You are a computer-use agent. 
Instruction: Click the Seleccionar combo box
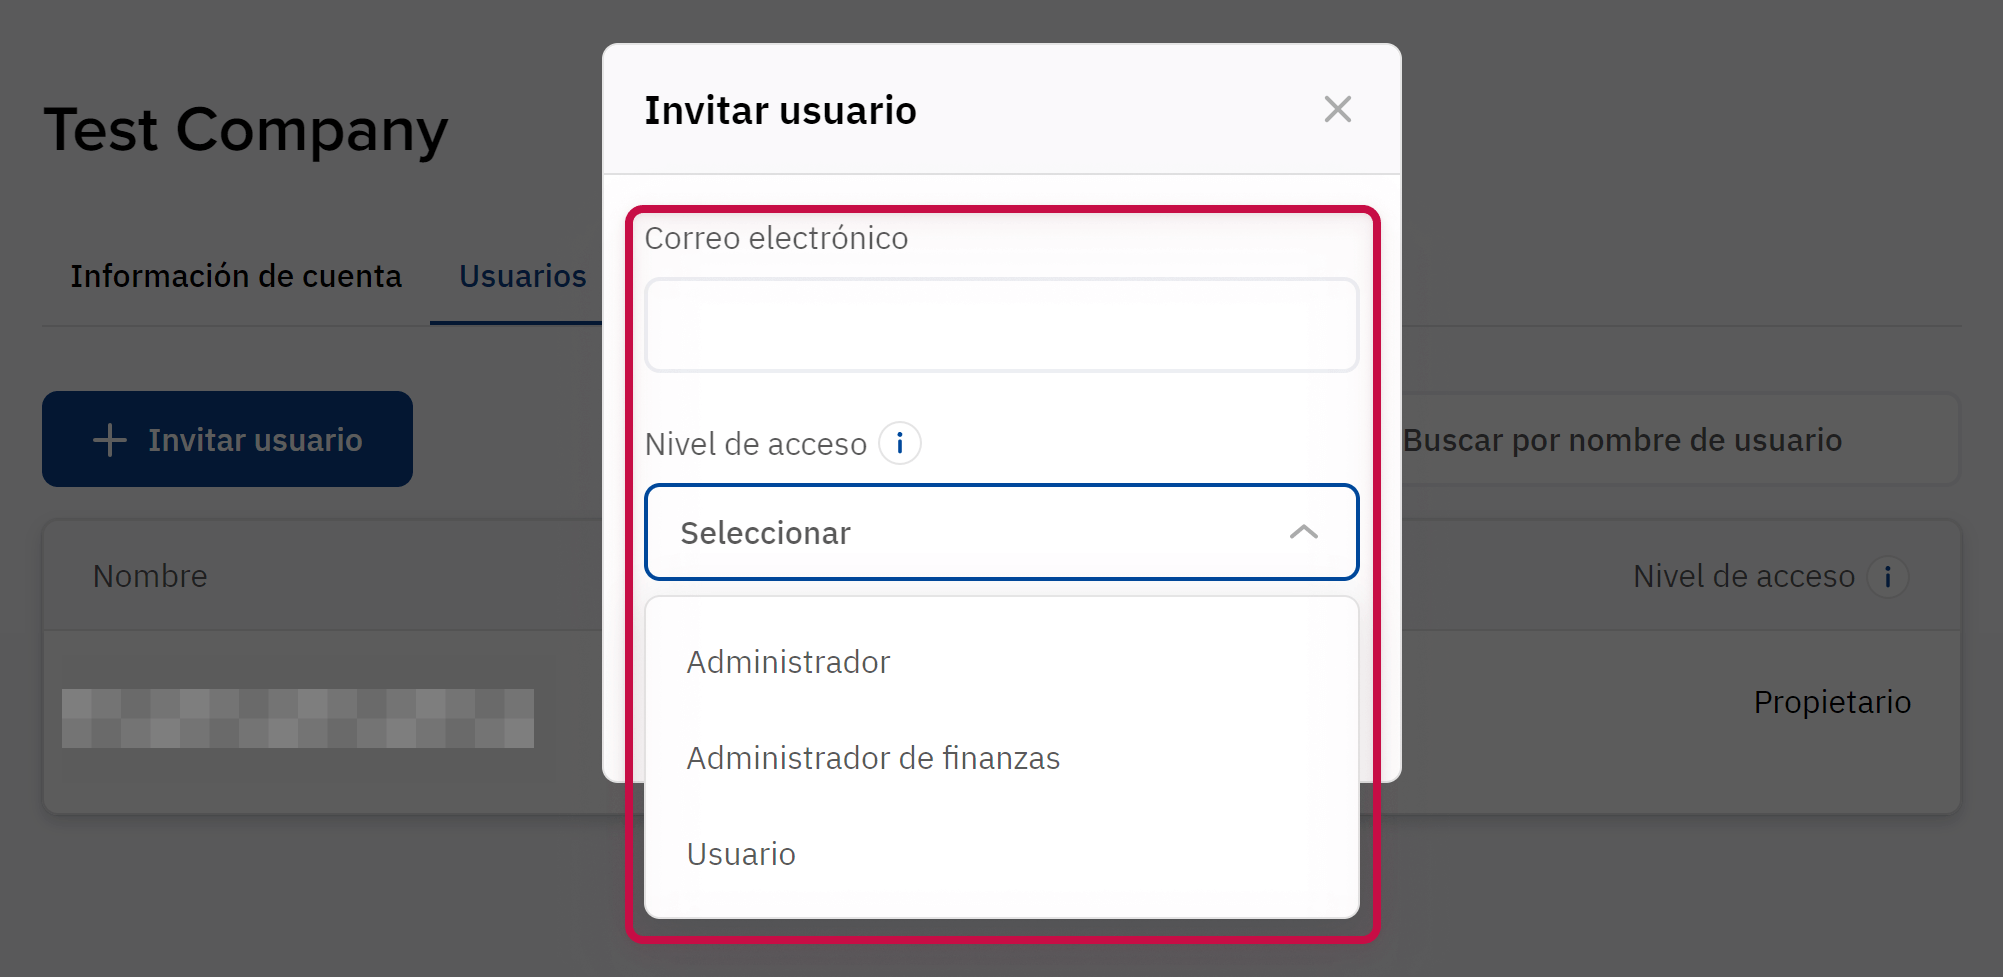1001,532
